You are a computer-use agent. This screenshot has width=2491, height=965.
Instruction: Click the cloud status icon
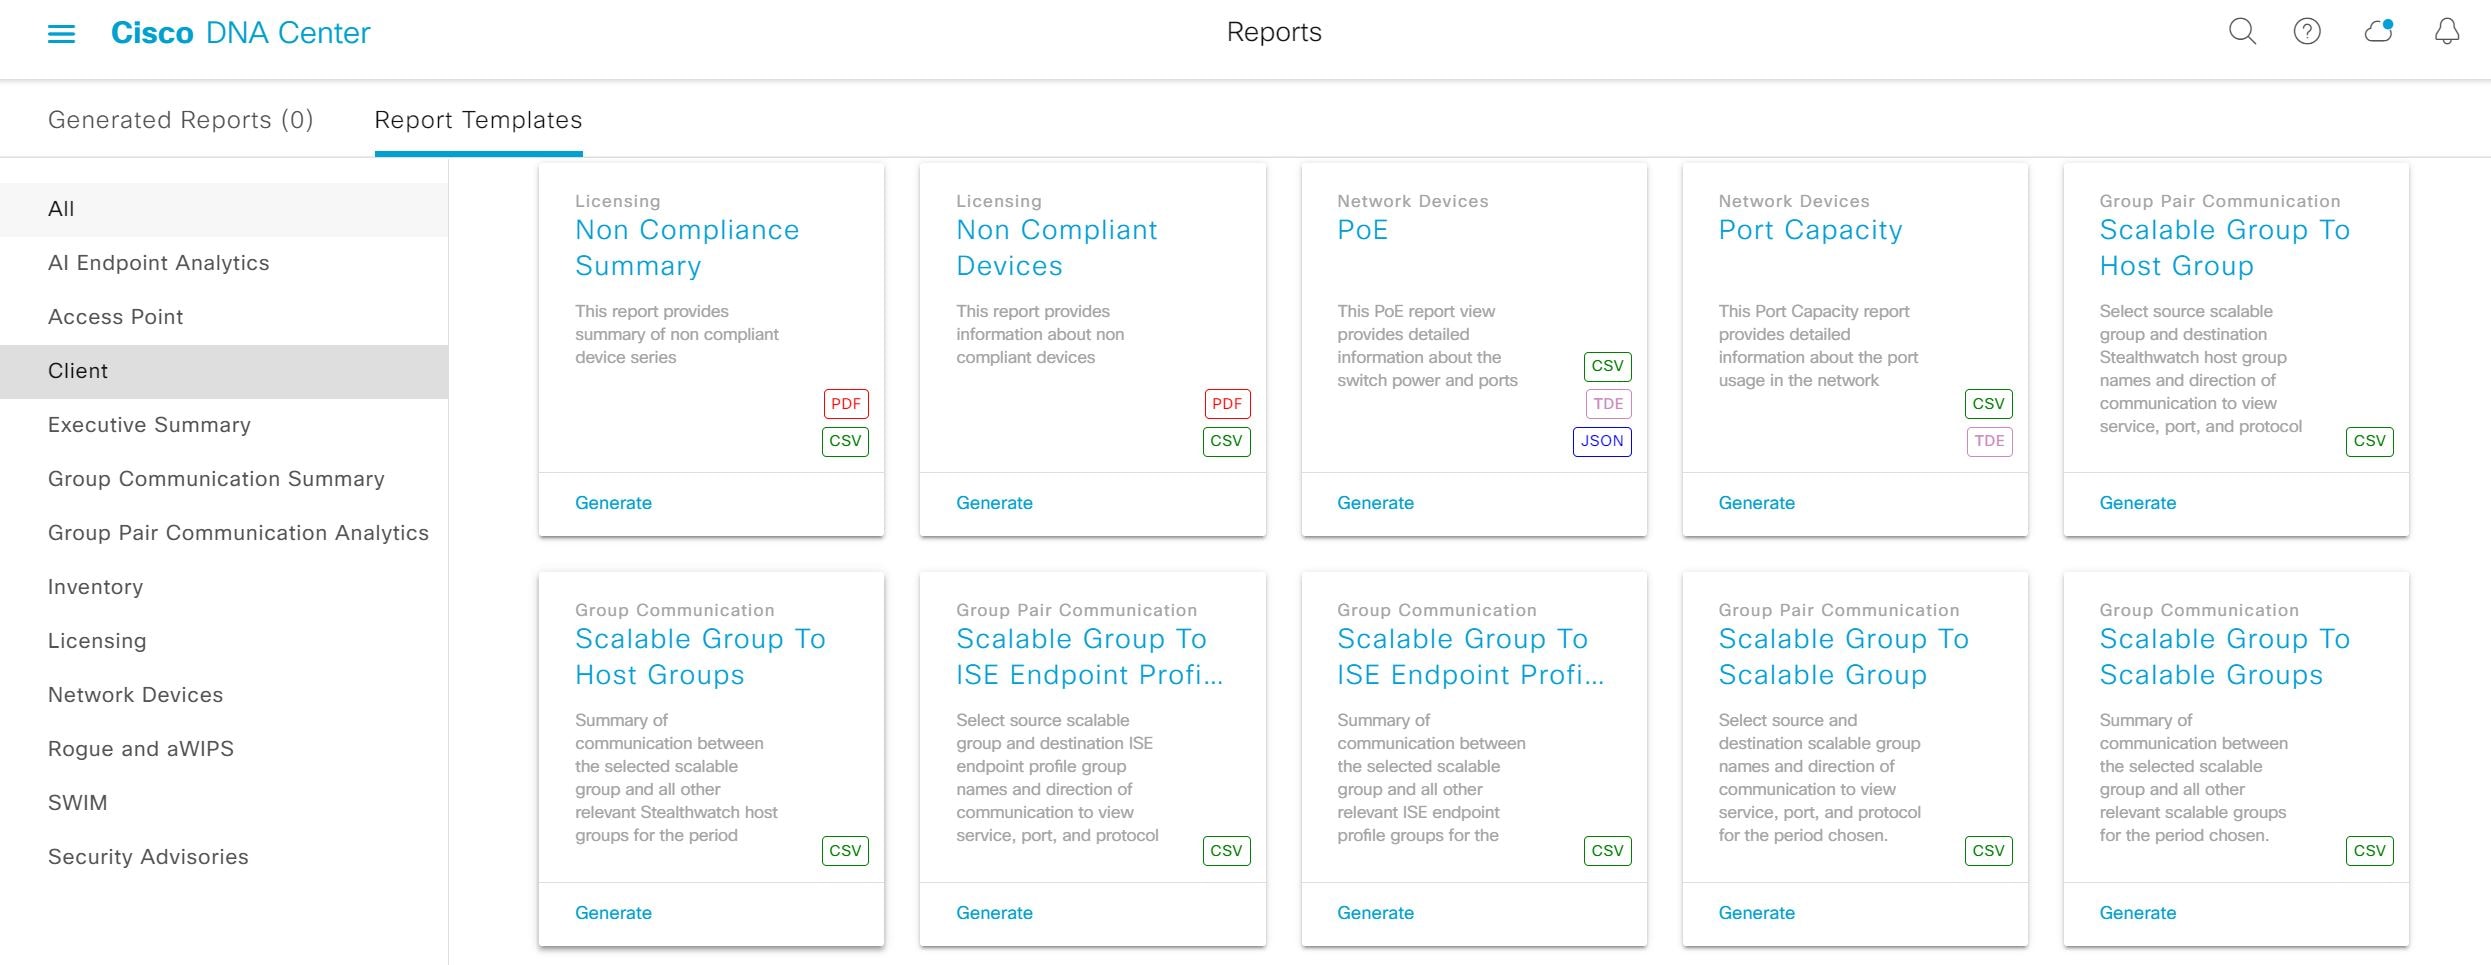click(x=2378, y=32)
